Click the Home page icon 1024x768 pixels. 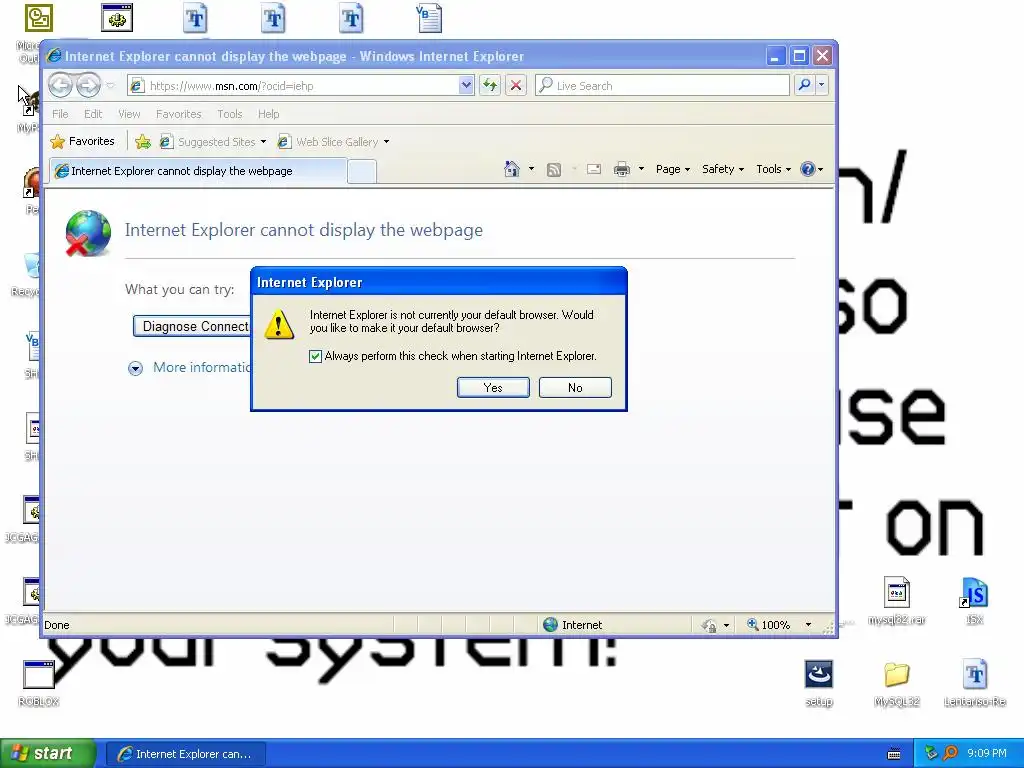tap(511, 169)
